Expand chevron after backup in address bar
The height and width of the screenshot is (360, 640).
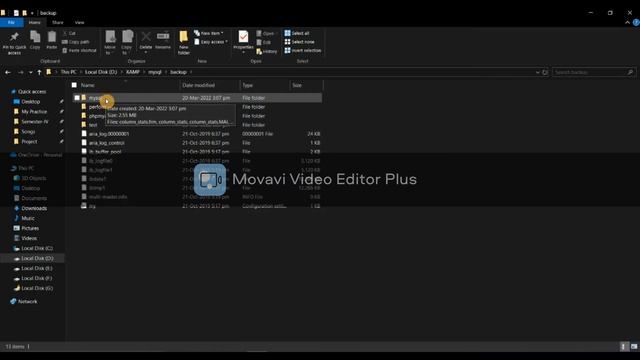191,72
